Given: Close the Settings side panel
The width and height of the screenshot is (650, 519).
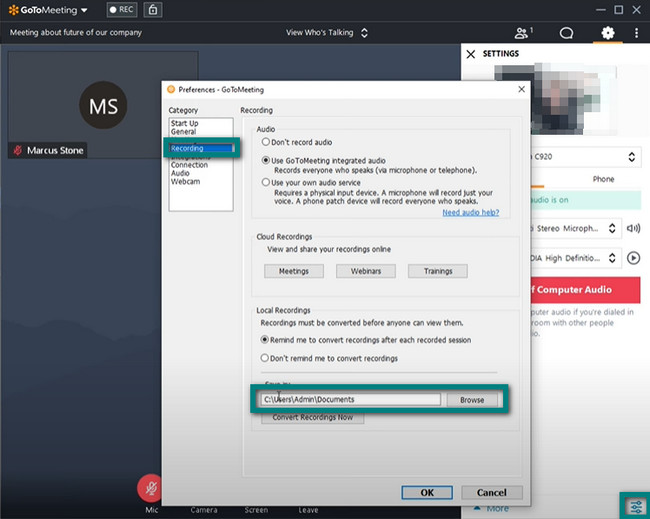Looking at the screenshot, I should pyautogui.click(x=471, y=54).
